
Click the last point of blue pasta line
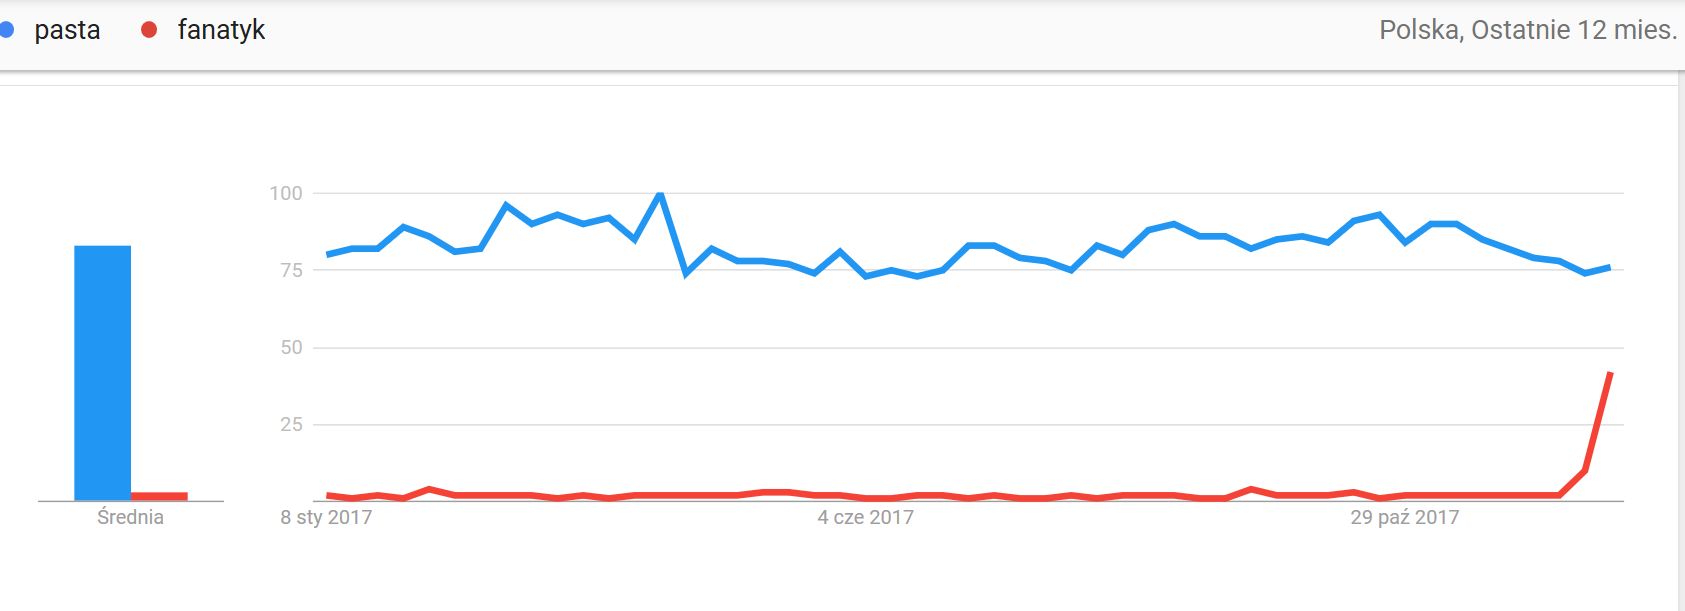click(x=1610, y=267)
